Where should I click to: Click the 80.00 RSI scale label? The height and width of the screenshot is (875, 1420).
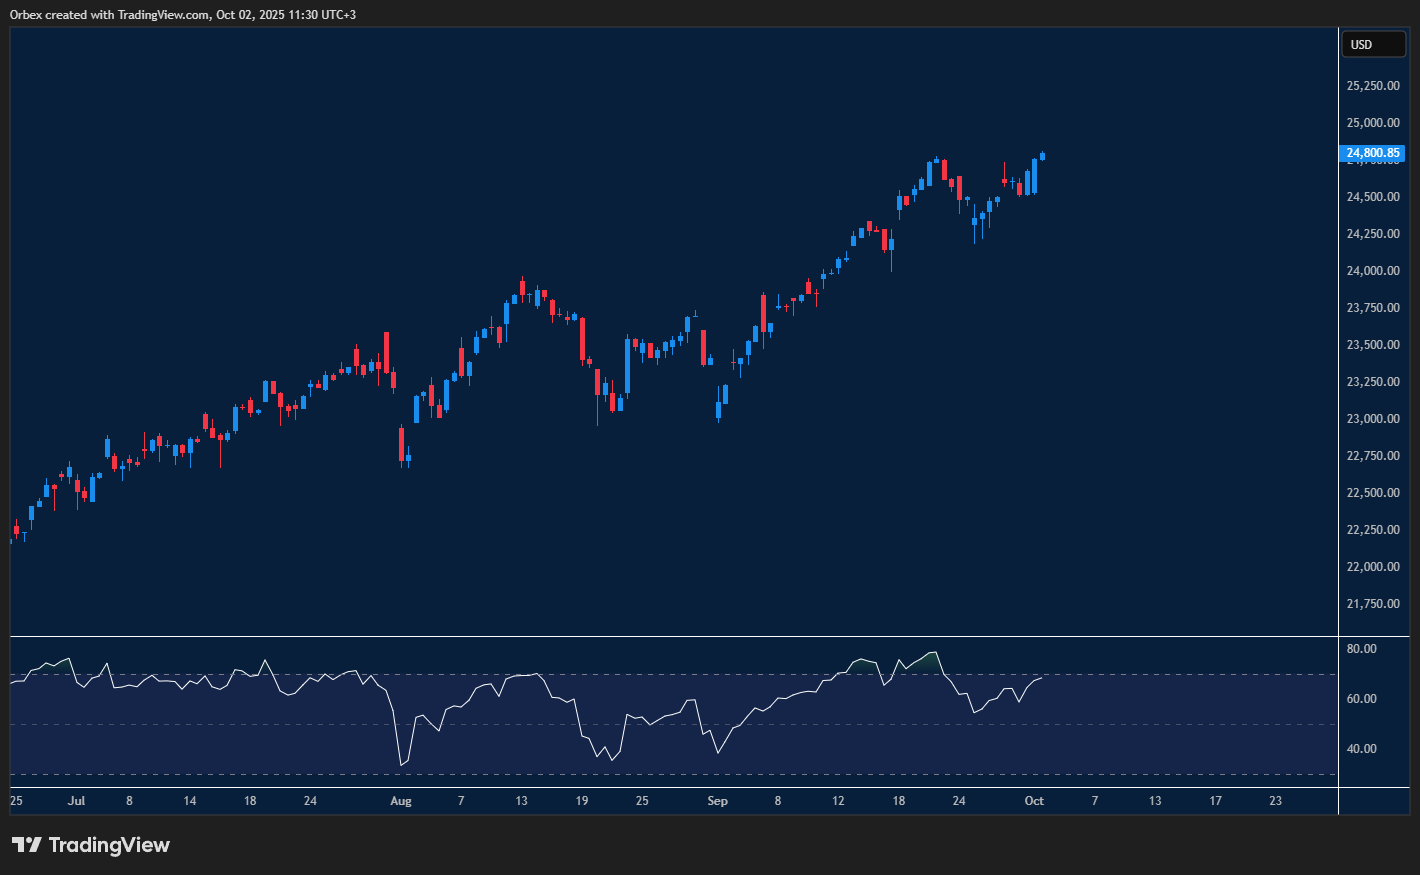click(1361, 649)
